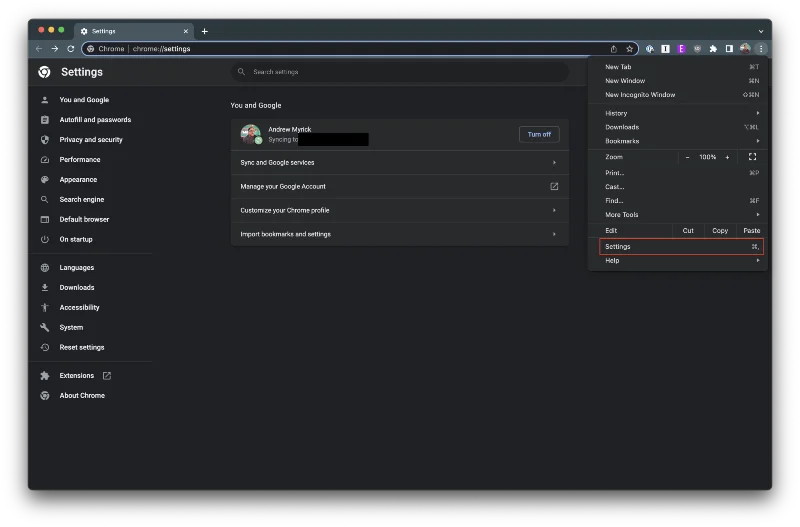Select Settings in the Chrome menu

(681, 246)
